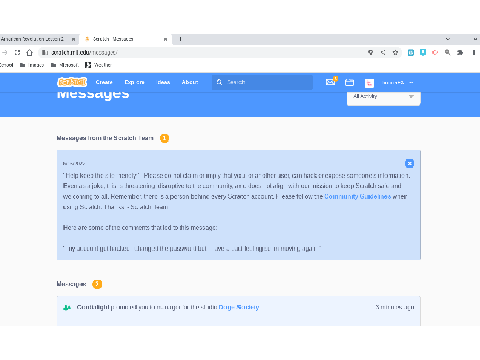Click the blue square extension icon
The height and width of the screenshot is (360, 480).
pos(411,52)
